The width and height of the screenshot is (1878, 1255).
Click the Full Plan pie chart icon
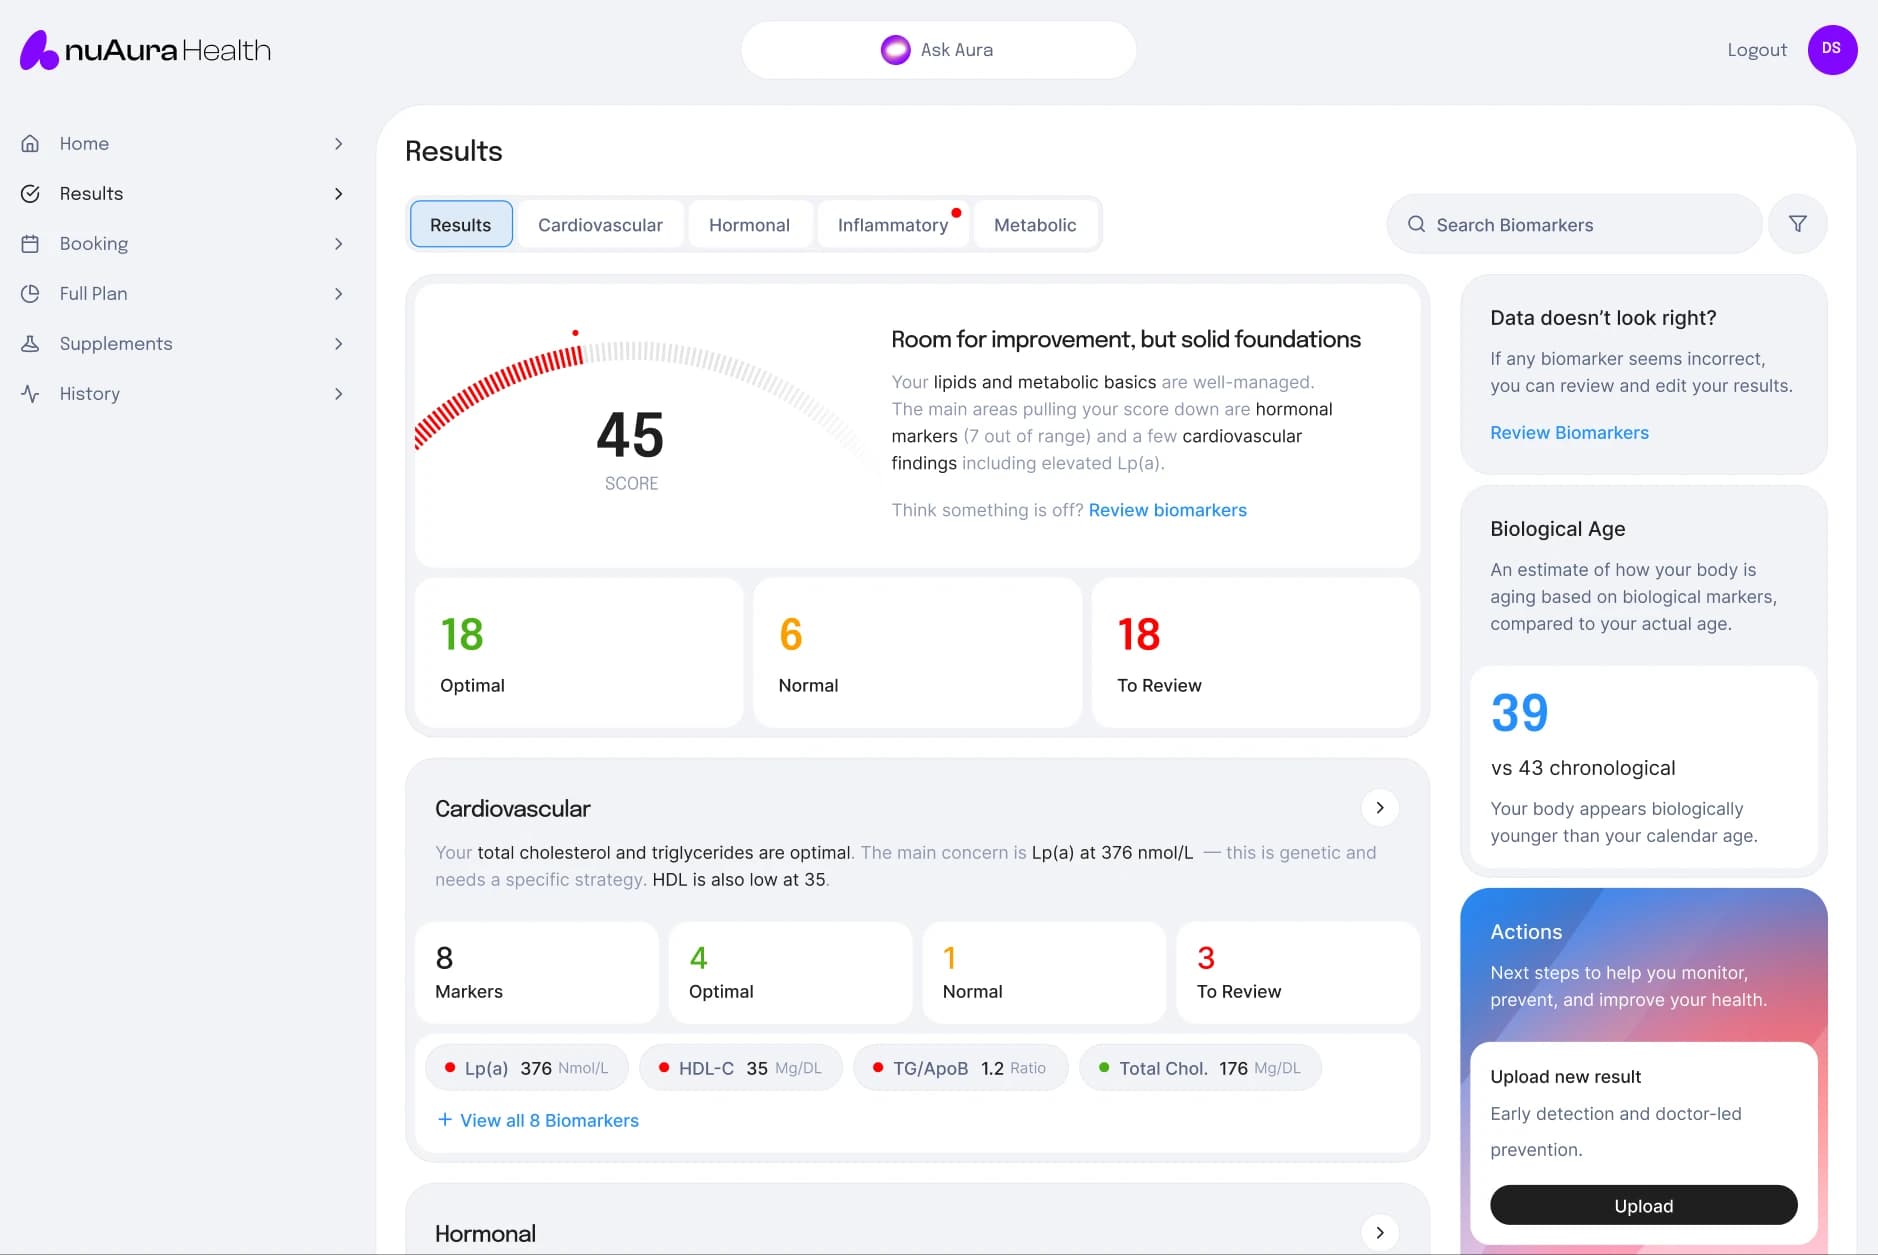(x=30, y=293)
